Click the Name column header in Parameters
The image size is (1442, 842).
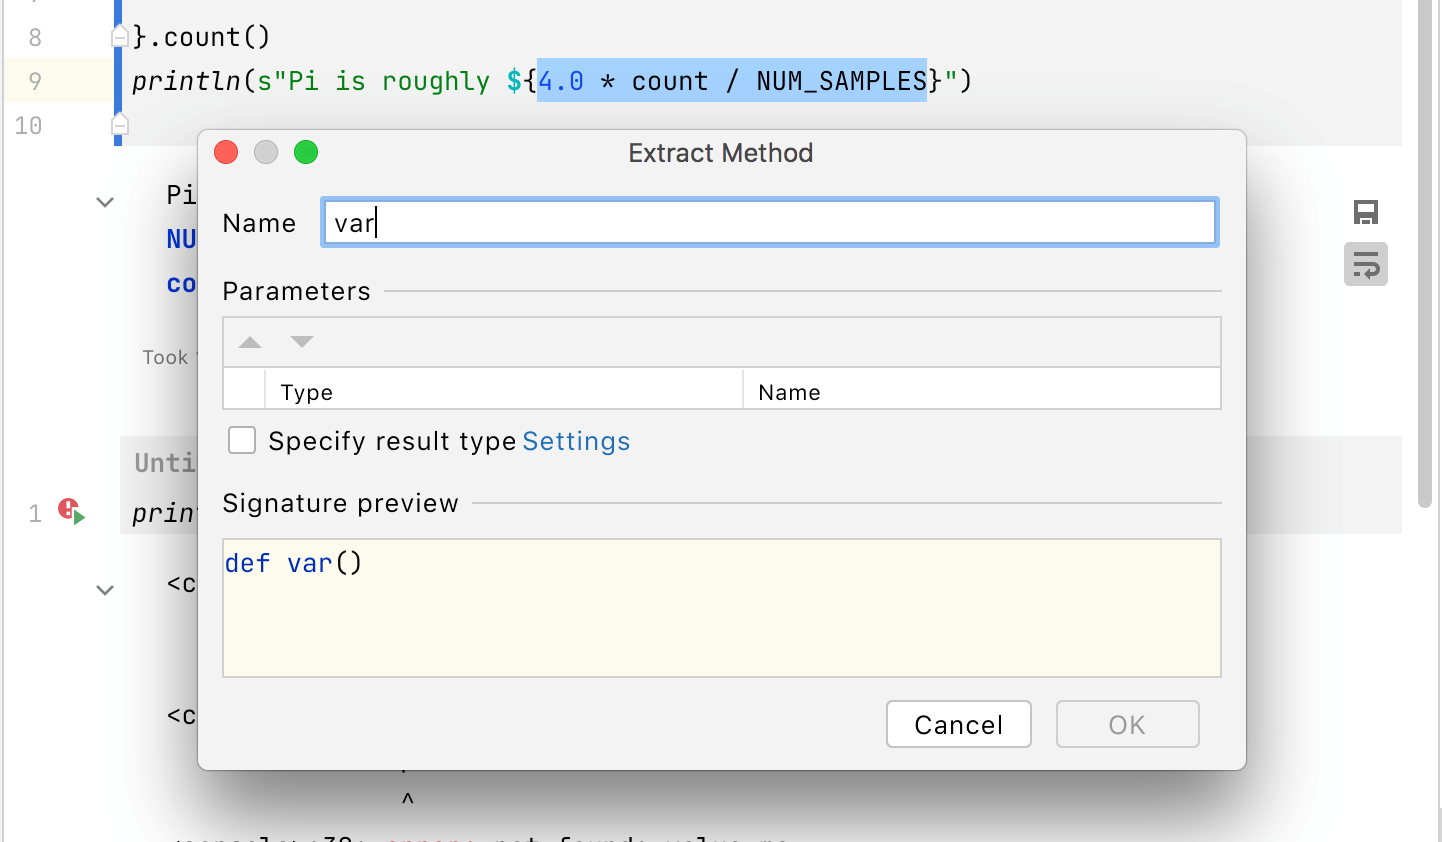point(789,391)
